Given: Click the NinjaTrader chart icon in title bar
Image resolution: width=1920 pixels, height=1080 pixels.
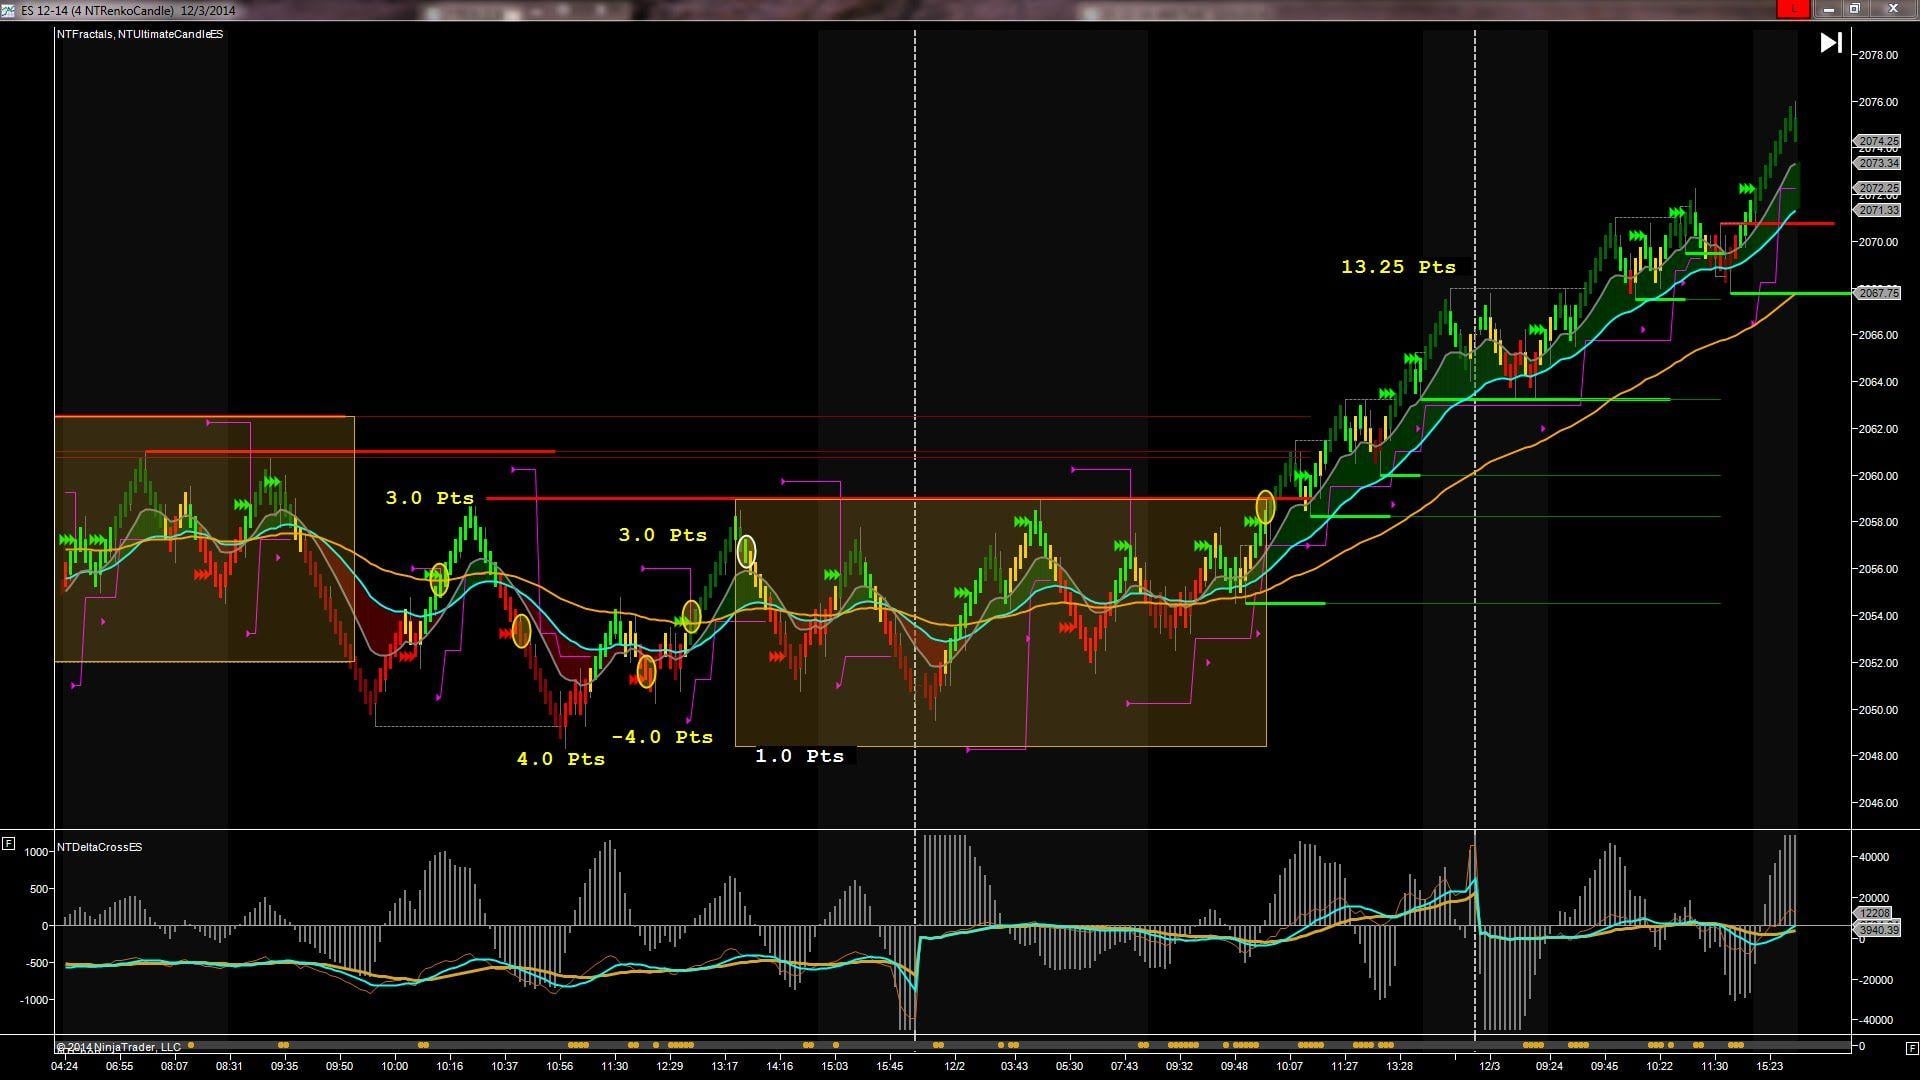Looking at the screenshot, I should coord(8,10).
